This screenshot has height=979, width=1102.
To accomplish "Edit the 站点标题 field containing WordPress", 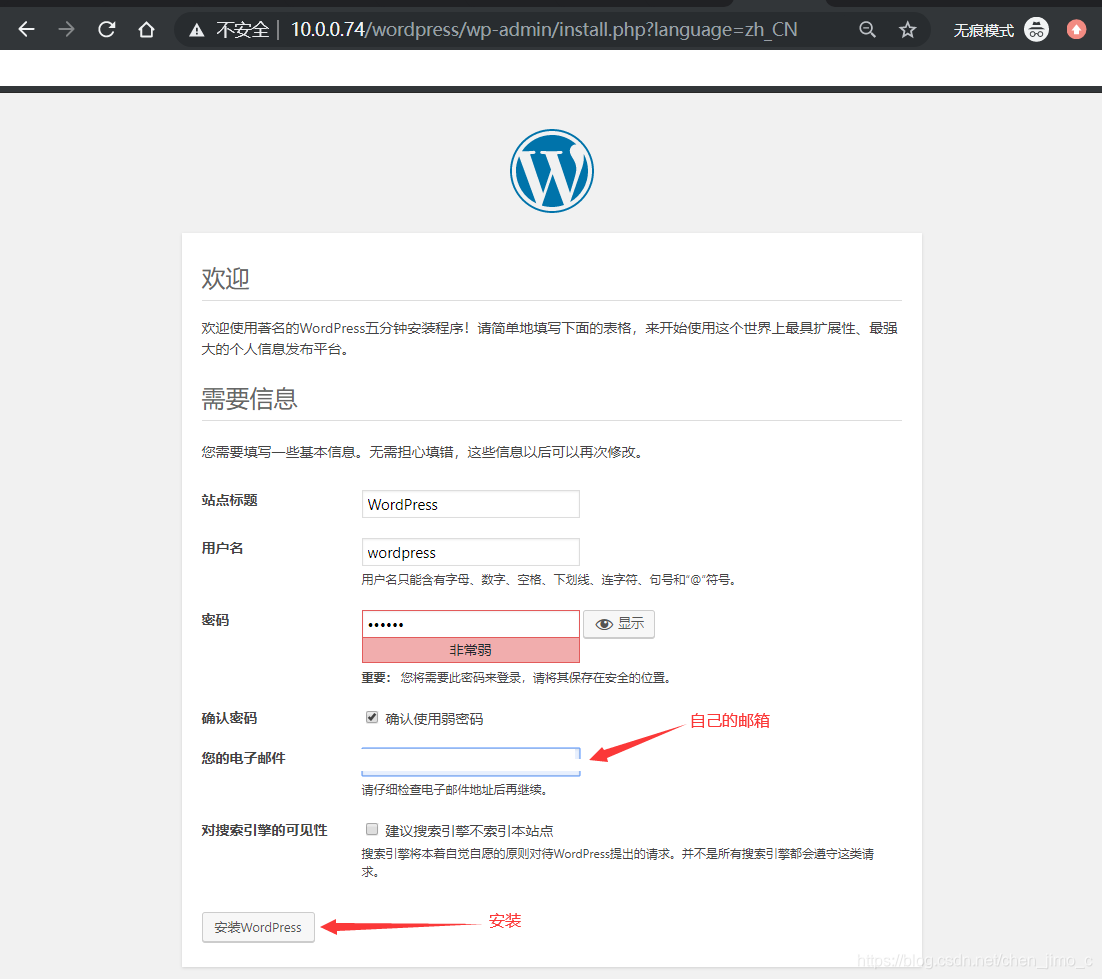I will [x=470, y=504].
